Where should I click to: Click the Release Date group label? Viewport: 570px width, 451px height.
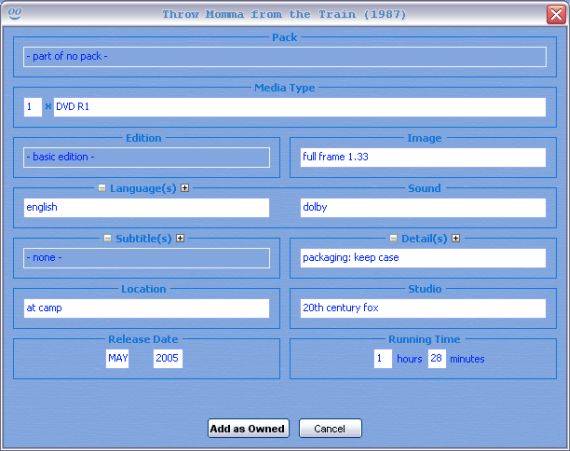(143, 339)
